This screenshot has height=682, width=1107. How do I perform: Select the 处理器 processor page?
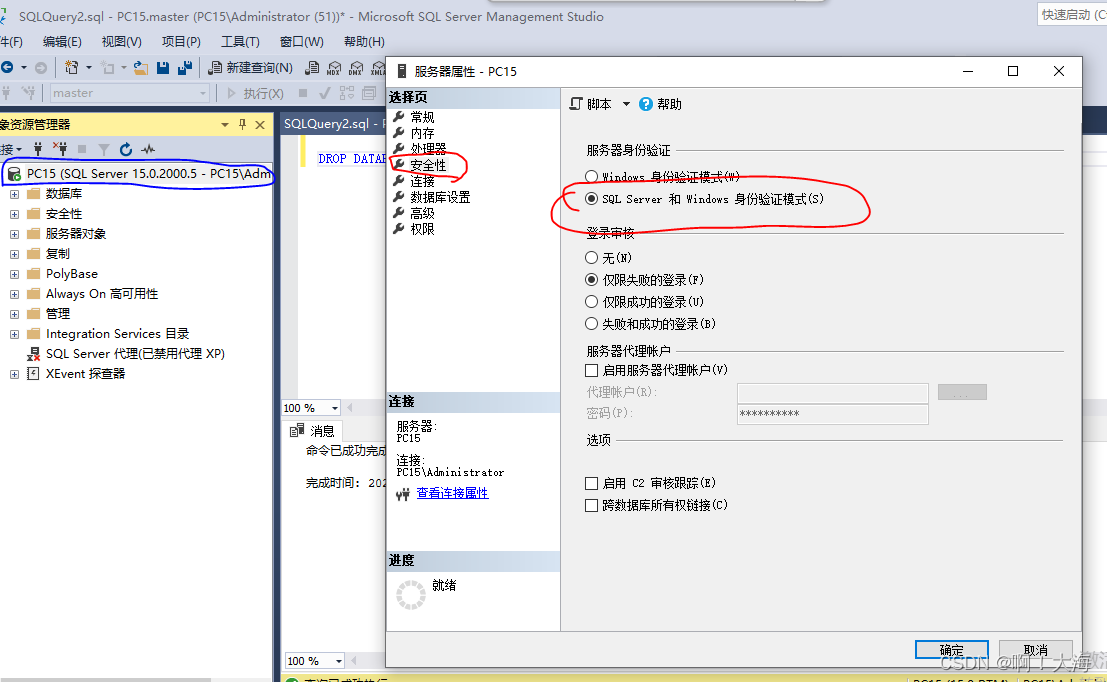pyautogui.click(x=428, y=149)
